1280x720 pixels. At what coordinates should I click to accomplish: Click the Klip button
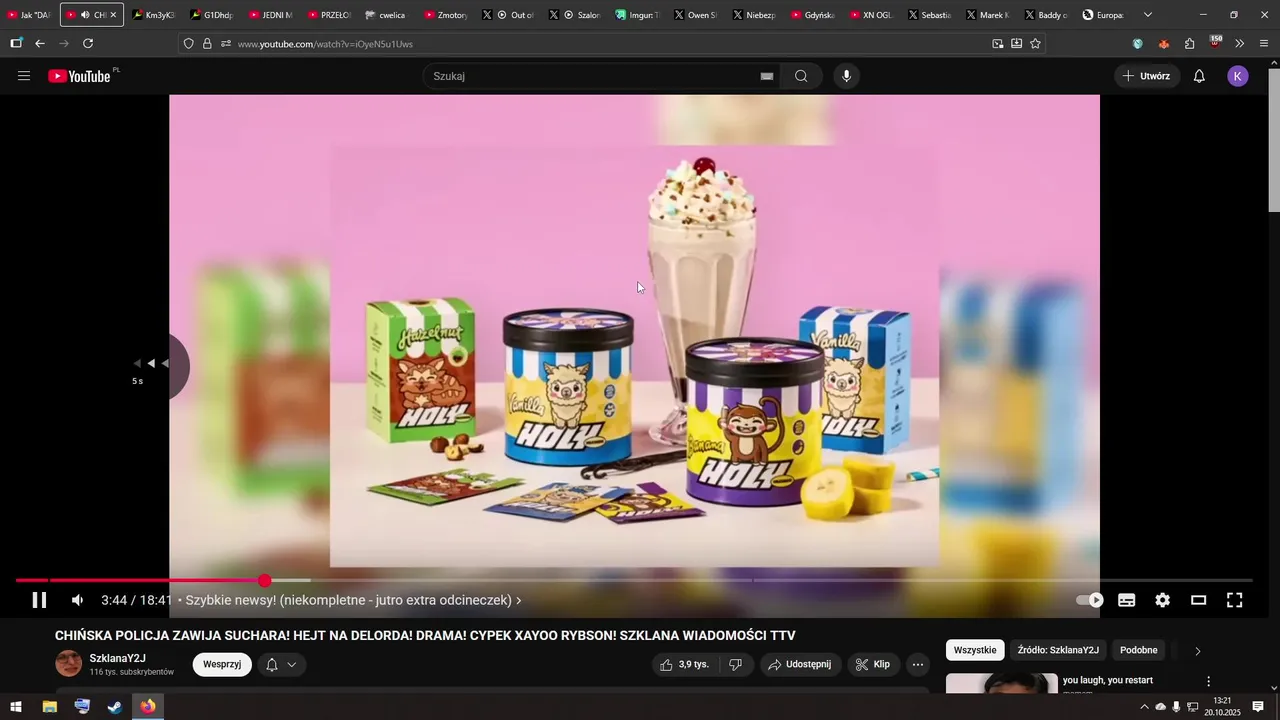pyautogui.click(x=873, y=664)
